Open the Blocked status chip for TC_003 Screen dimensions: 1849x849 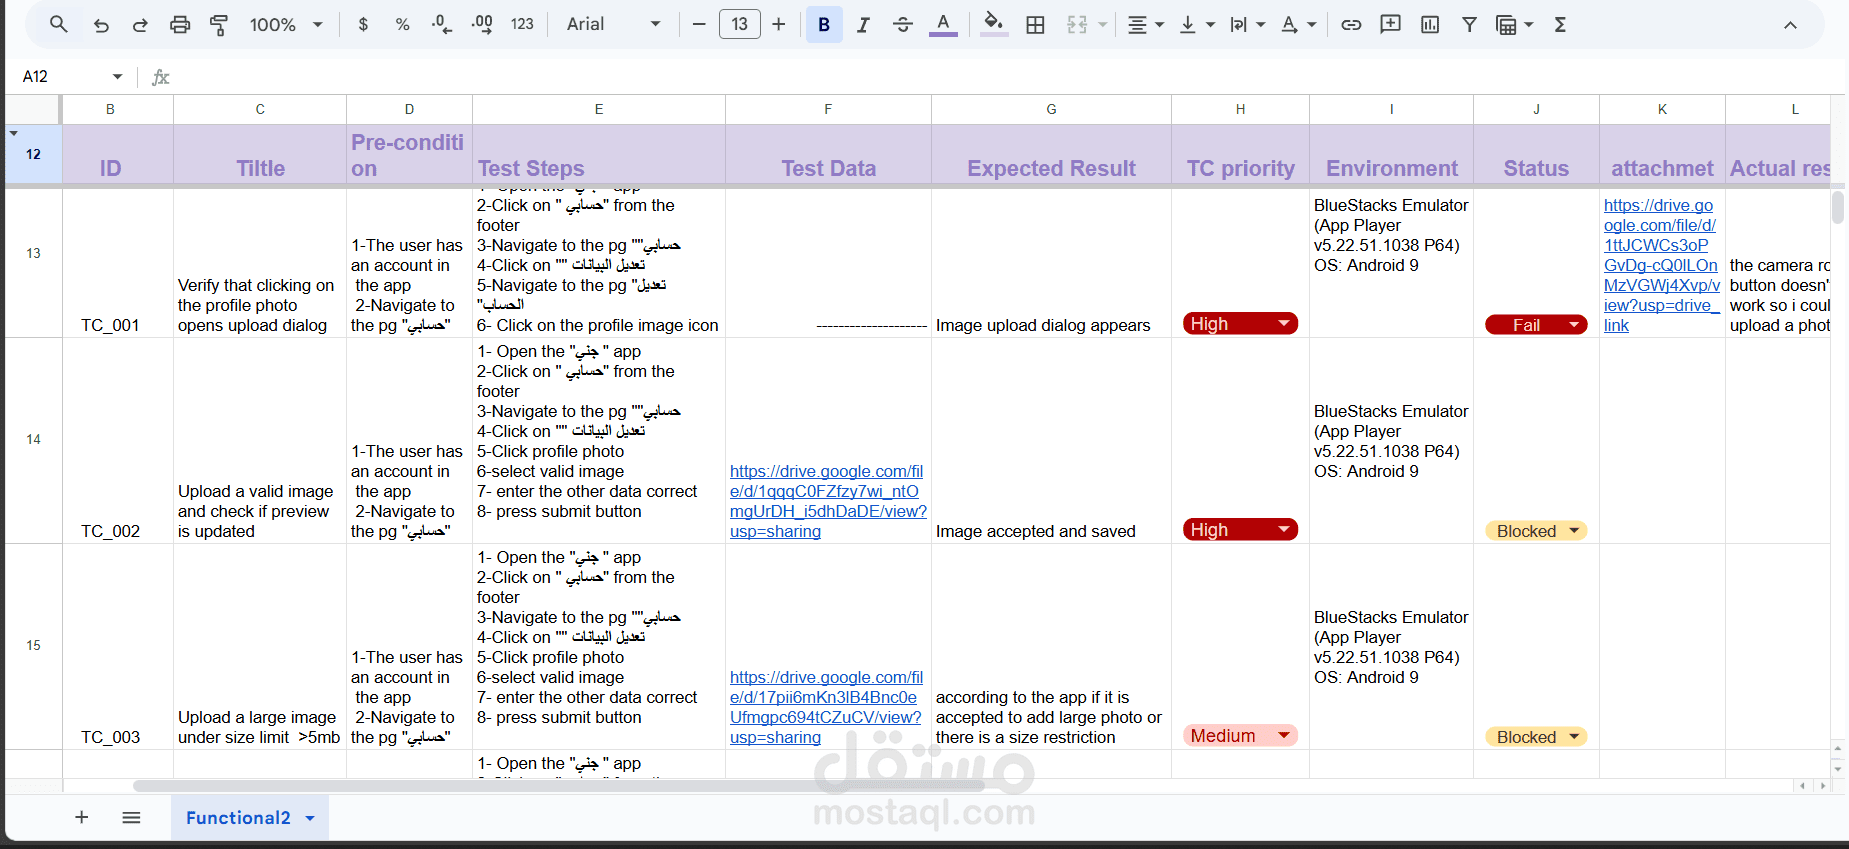[x=1536, y=736]
